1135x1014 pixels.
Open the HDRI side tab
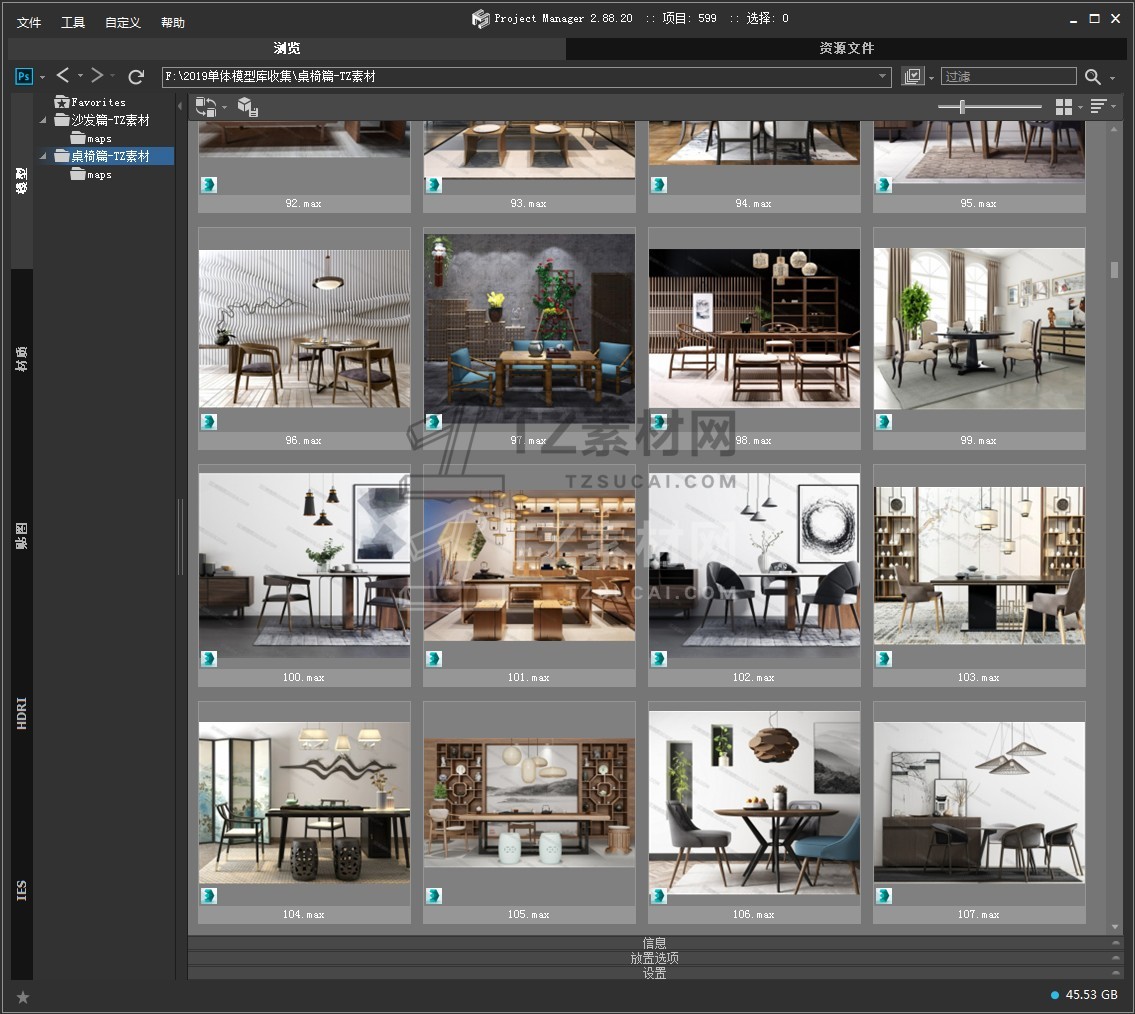(x=22, y=713)
